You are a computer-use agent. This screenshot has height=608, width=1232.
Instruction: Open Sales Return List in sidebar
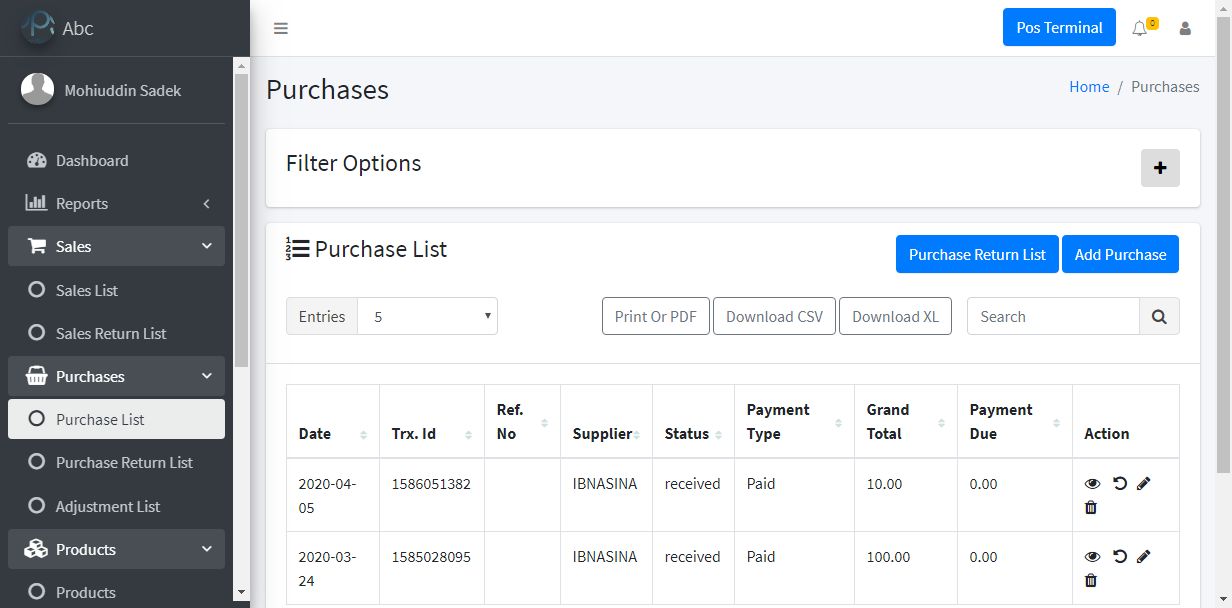pyautogui.click(x=110, y=333)
